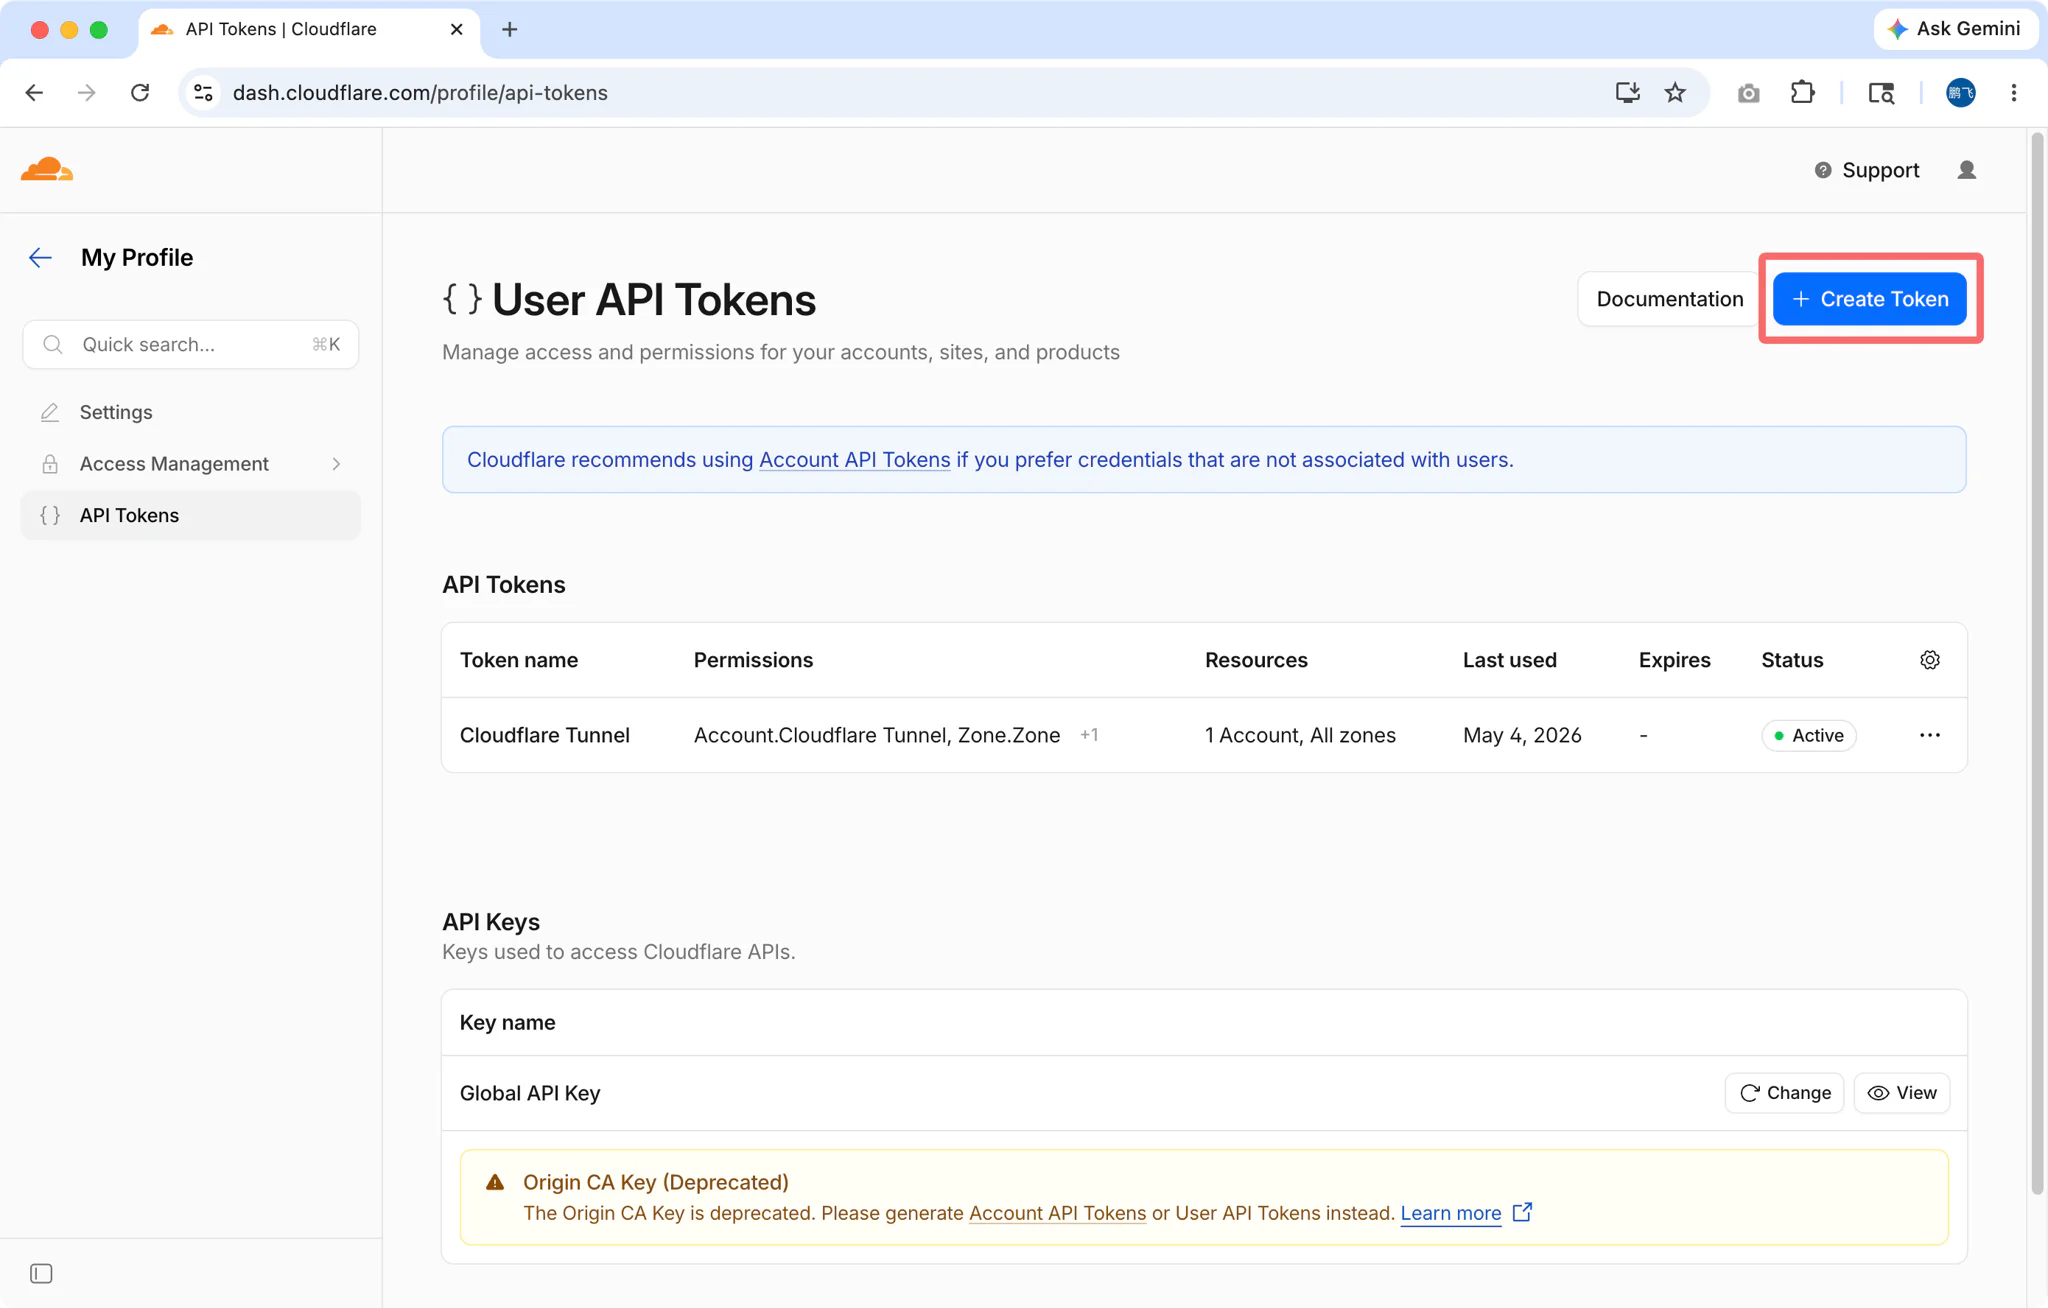Image resolution: width=2048 pixels, height=1308 pixels.
Task: Click the Permissions column header
Action: tap(753, 660)
